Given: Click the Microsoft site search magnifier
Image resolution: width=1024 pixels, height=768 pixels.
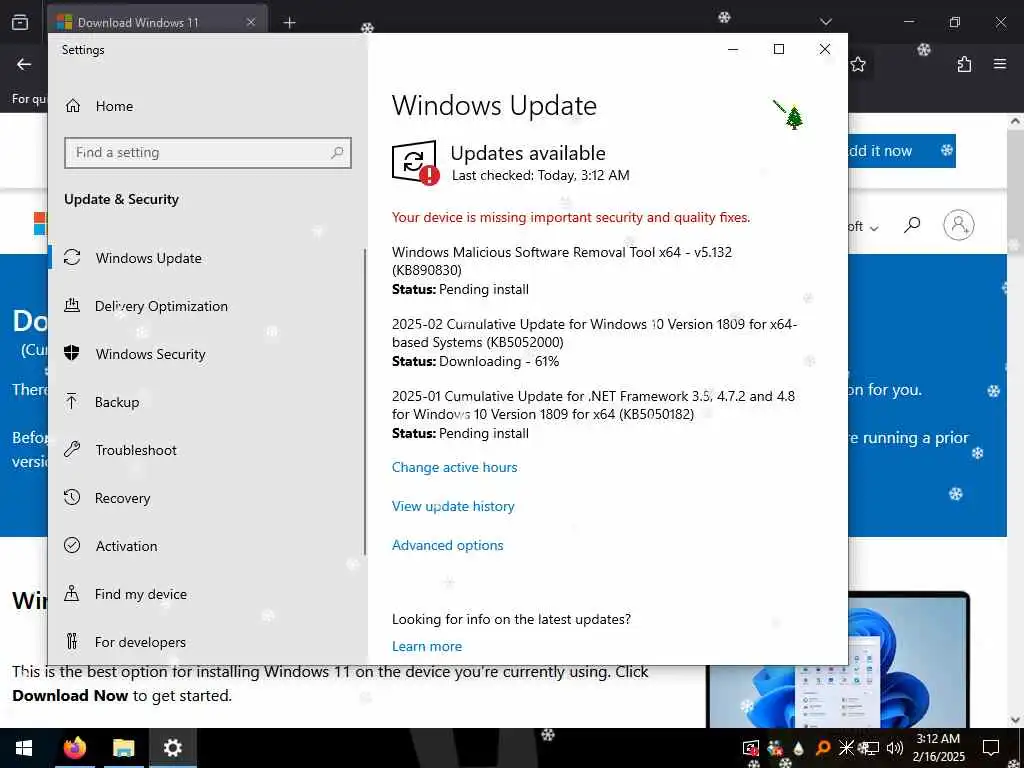Looking at the screenshot, I should tap(912, 225).
